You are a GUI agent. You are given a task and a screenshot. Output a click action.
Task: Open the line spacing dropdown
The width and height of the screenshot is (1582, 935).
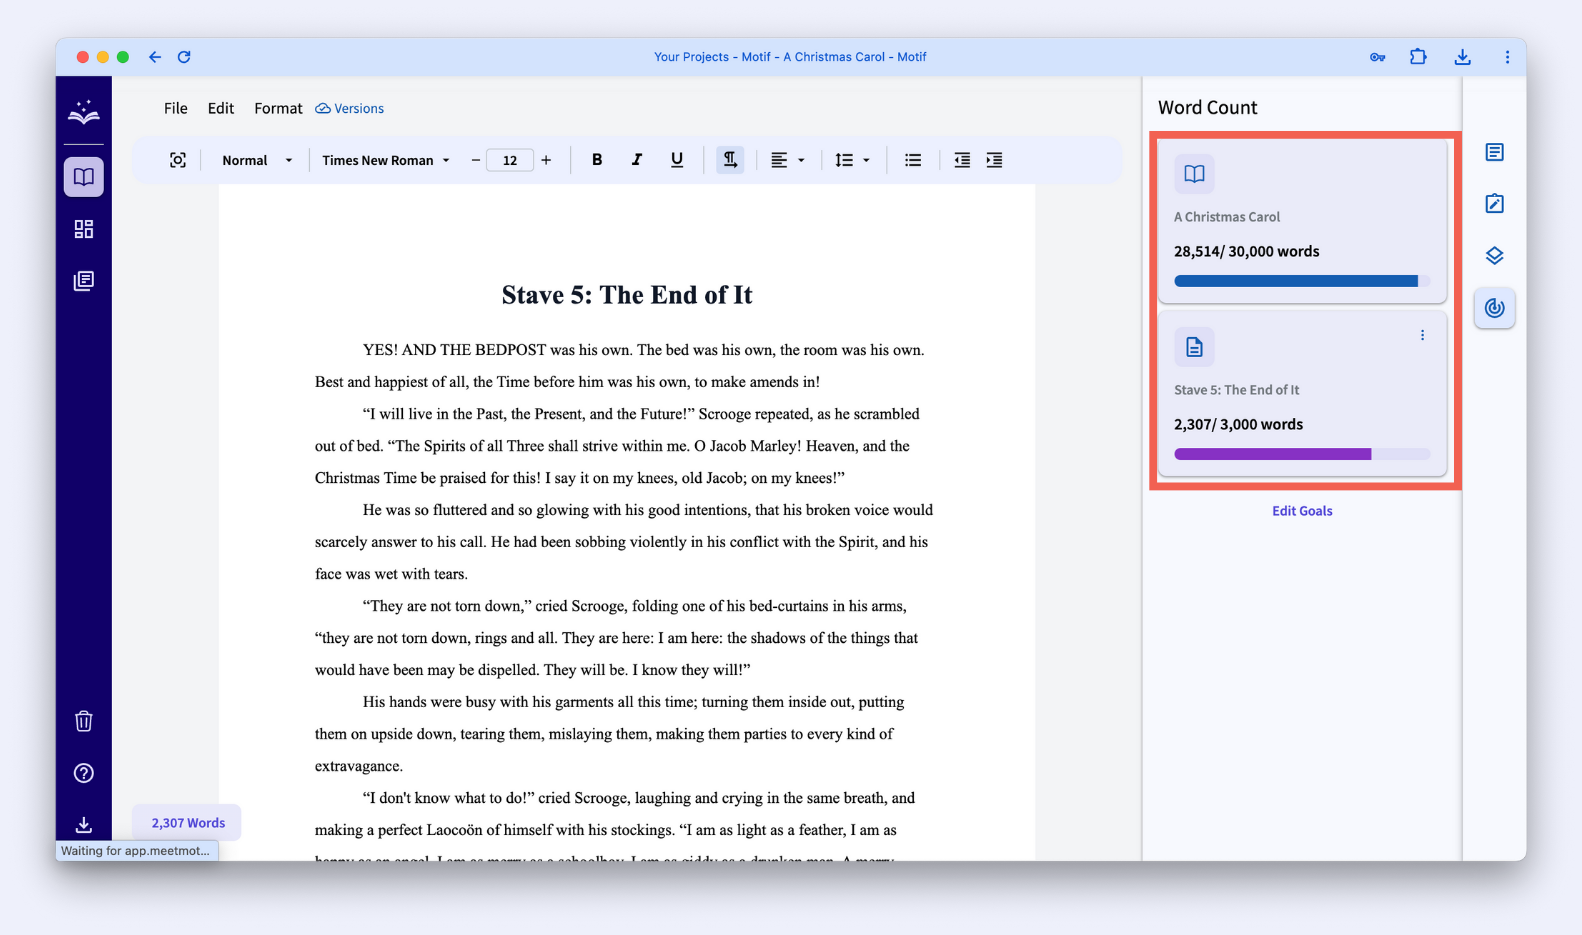coord(852,160)
